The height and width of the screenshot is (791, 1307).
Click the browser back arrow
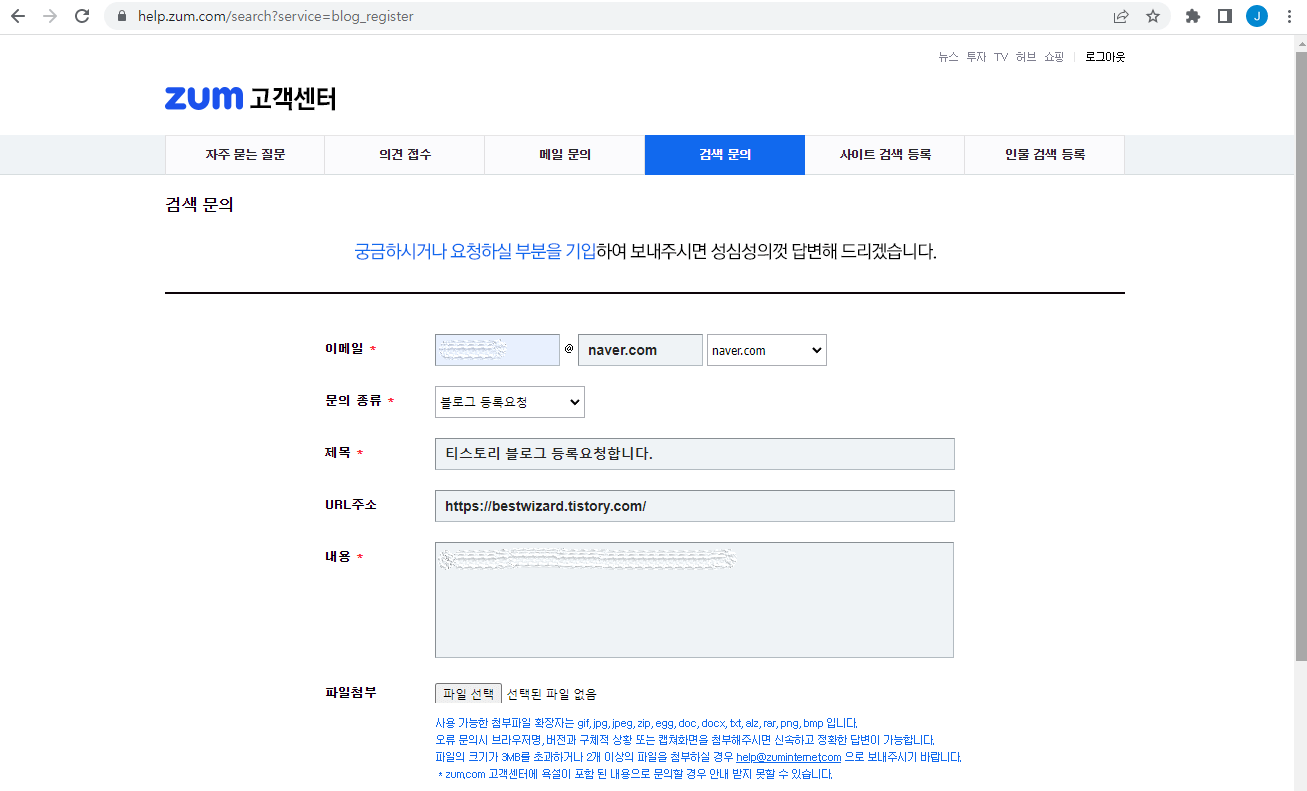click(18, 16)
